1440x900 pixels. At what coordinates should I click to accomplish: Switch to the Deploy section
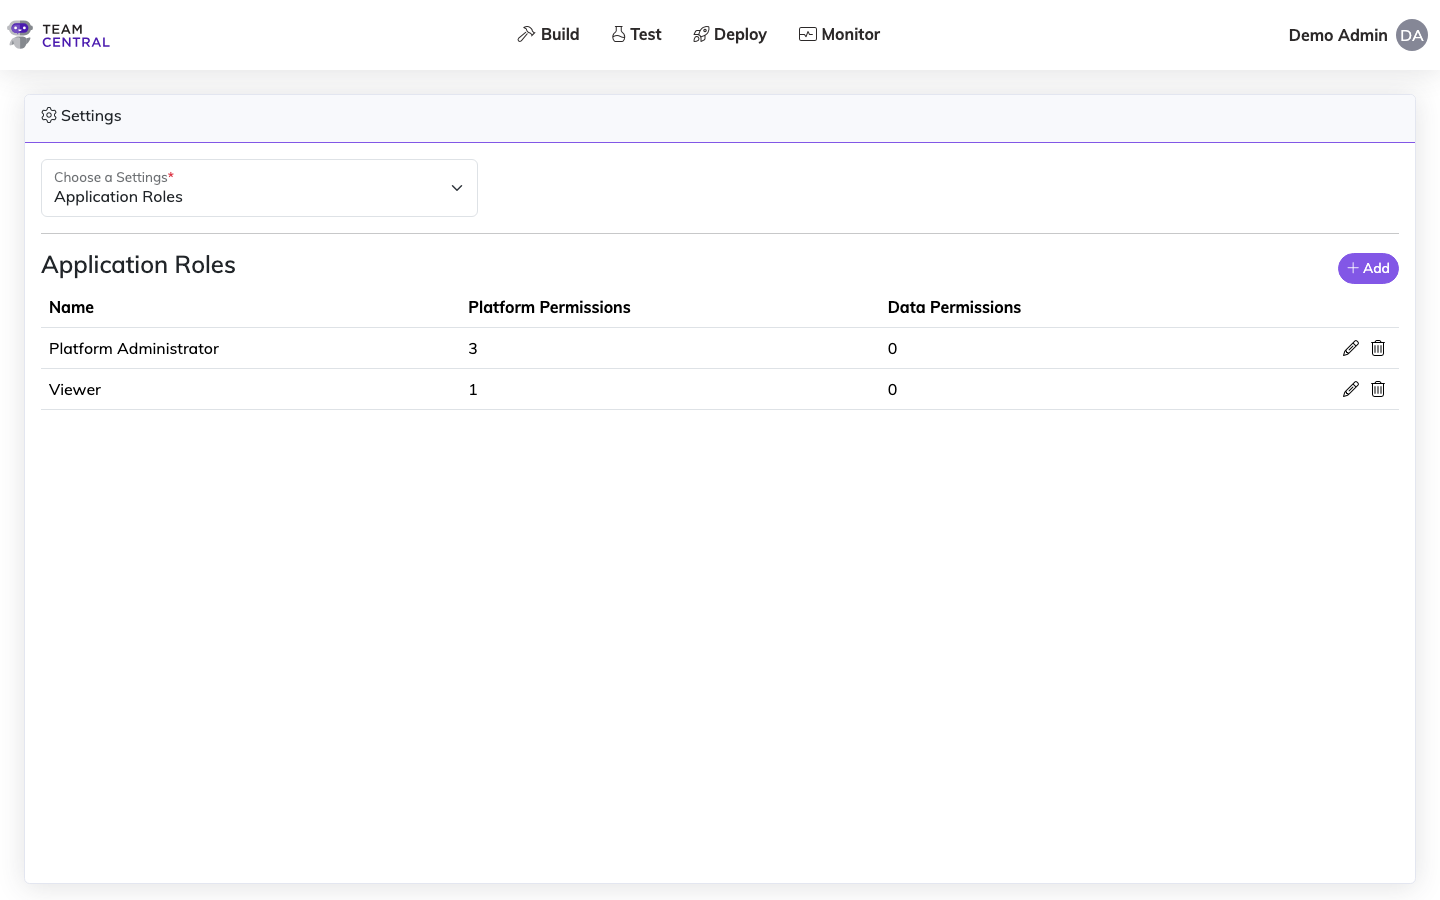tap(730, 33)
